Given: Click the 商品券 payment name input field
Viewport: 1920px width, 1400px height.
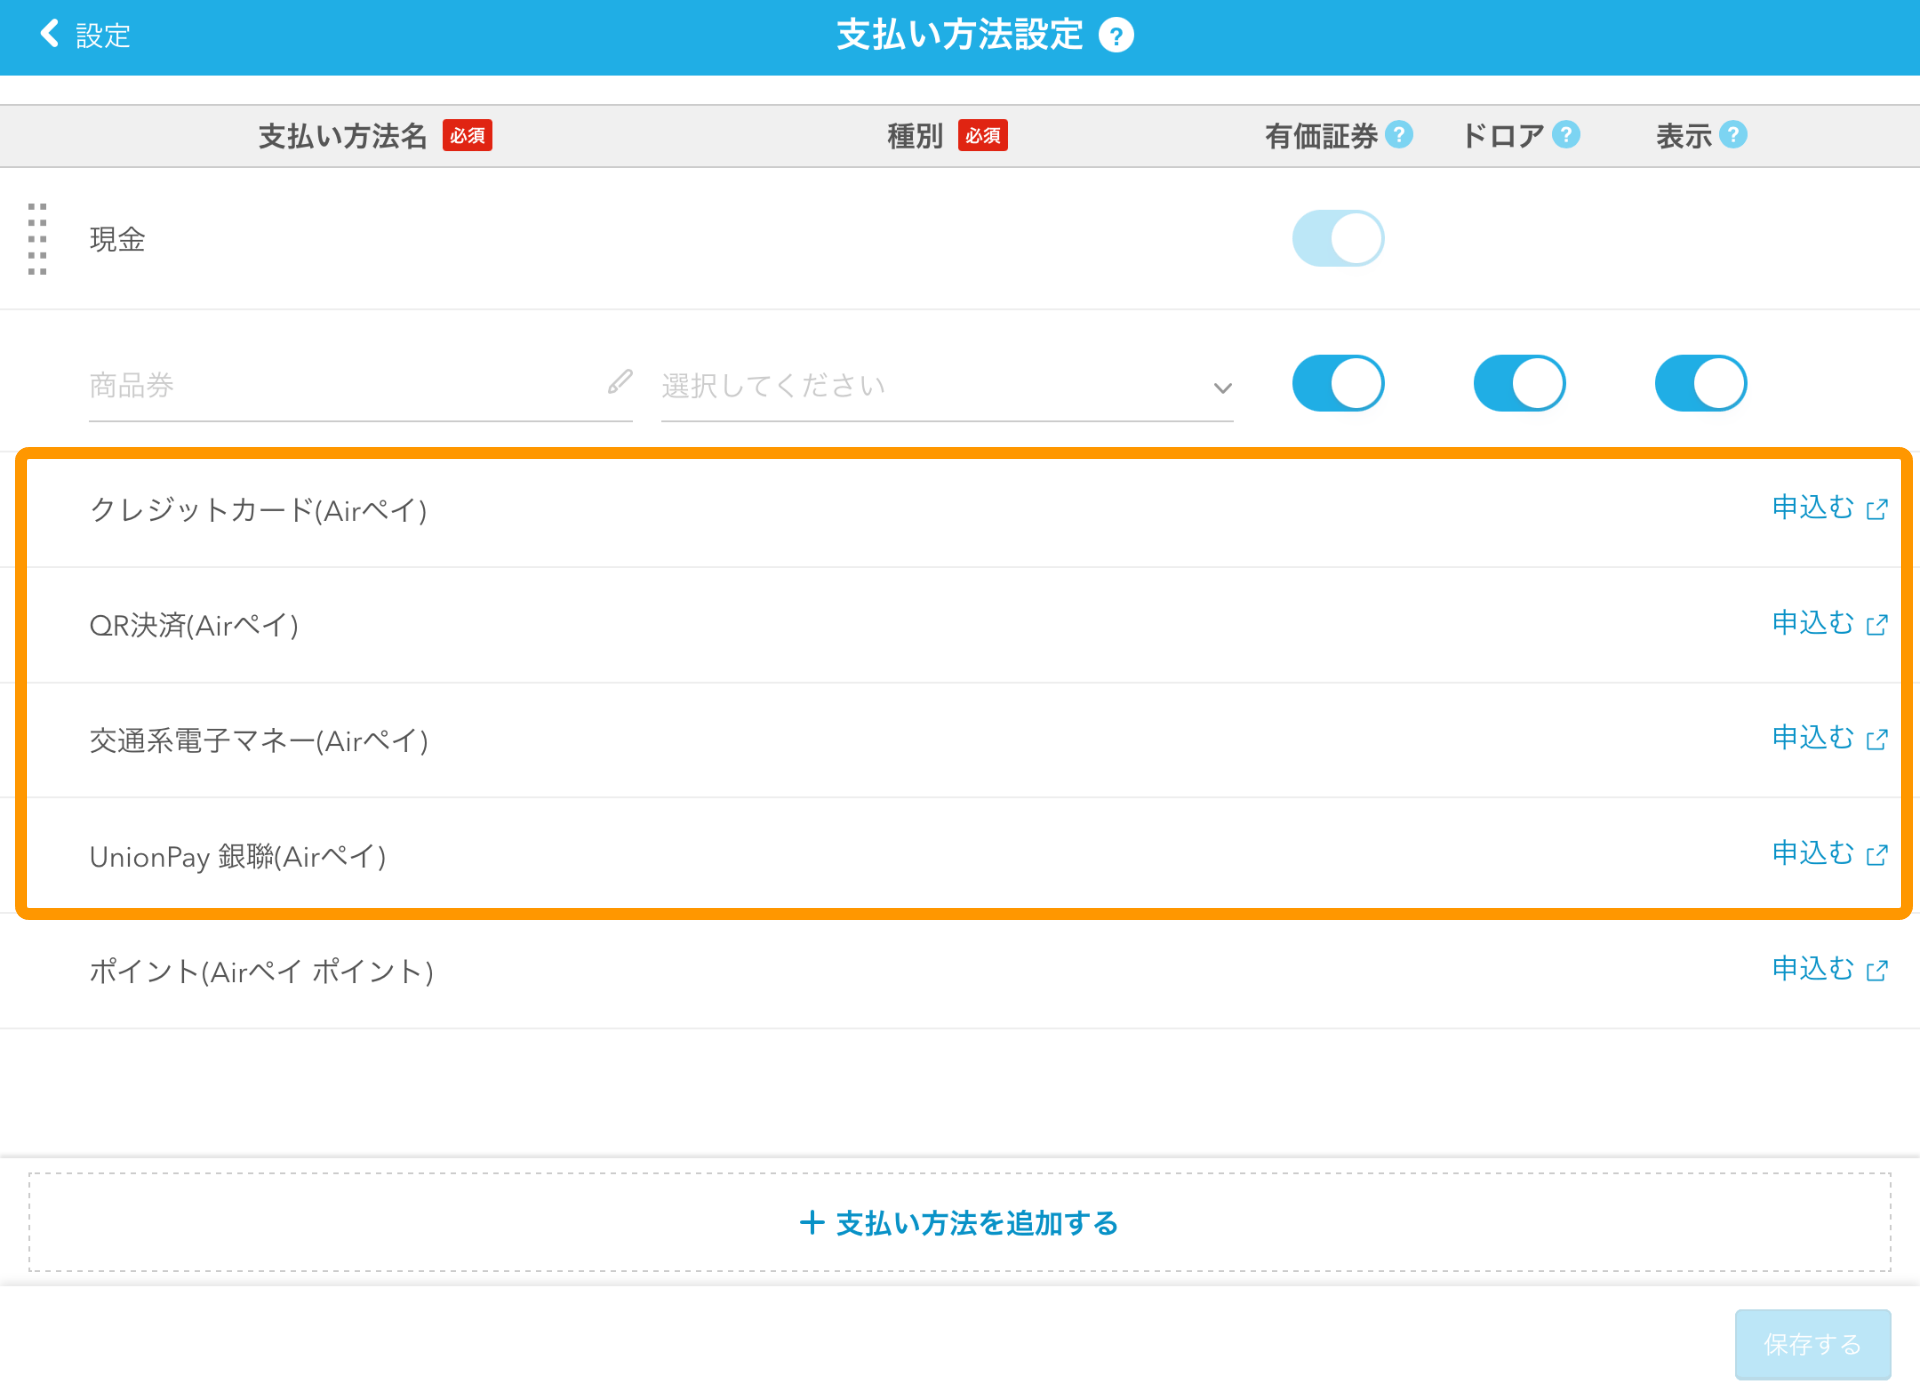Looking at the screenshot, I should (340, 386).
